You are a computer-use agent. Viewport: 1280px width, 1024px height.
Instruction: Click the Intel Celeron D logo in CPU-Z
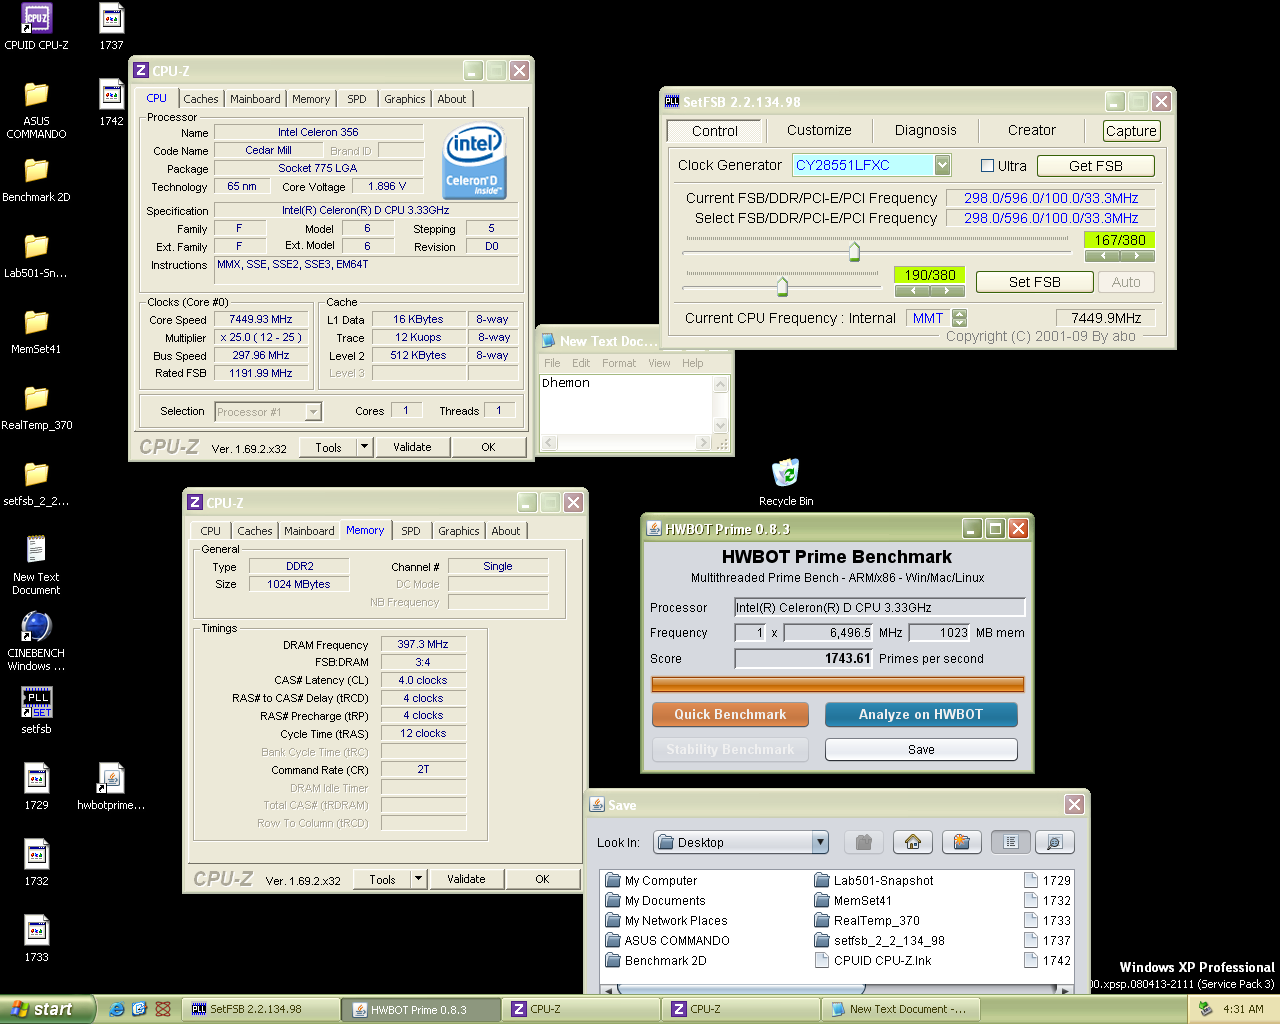pyautogui.click(x=474, y=160)
